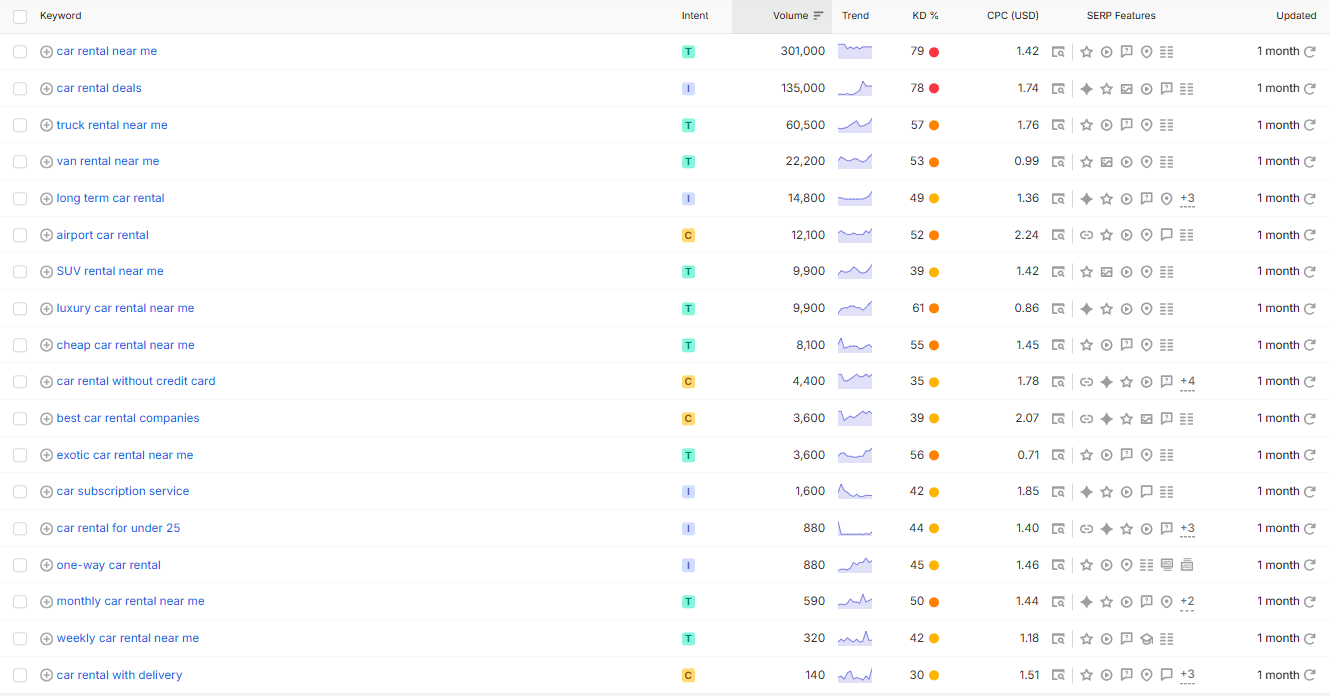Click the reviews star icon for car rental deals
Viewport: 1330px width, 696px height.
[x=1106, y=89]
